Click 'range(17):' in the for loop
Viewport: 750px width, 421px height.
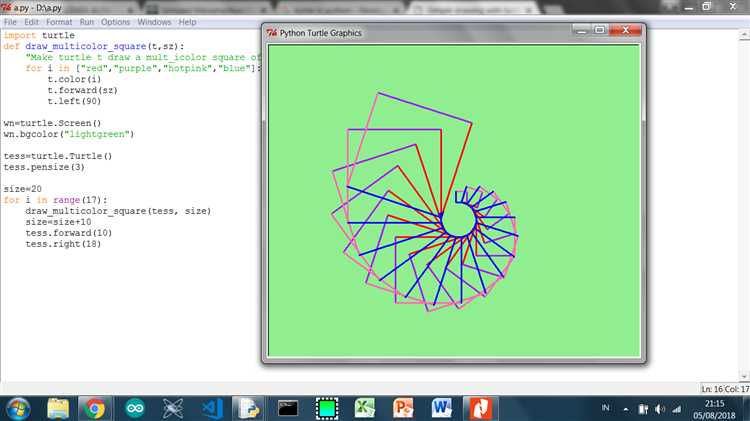[80, 200]
